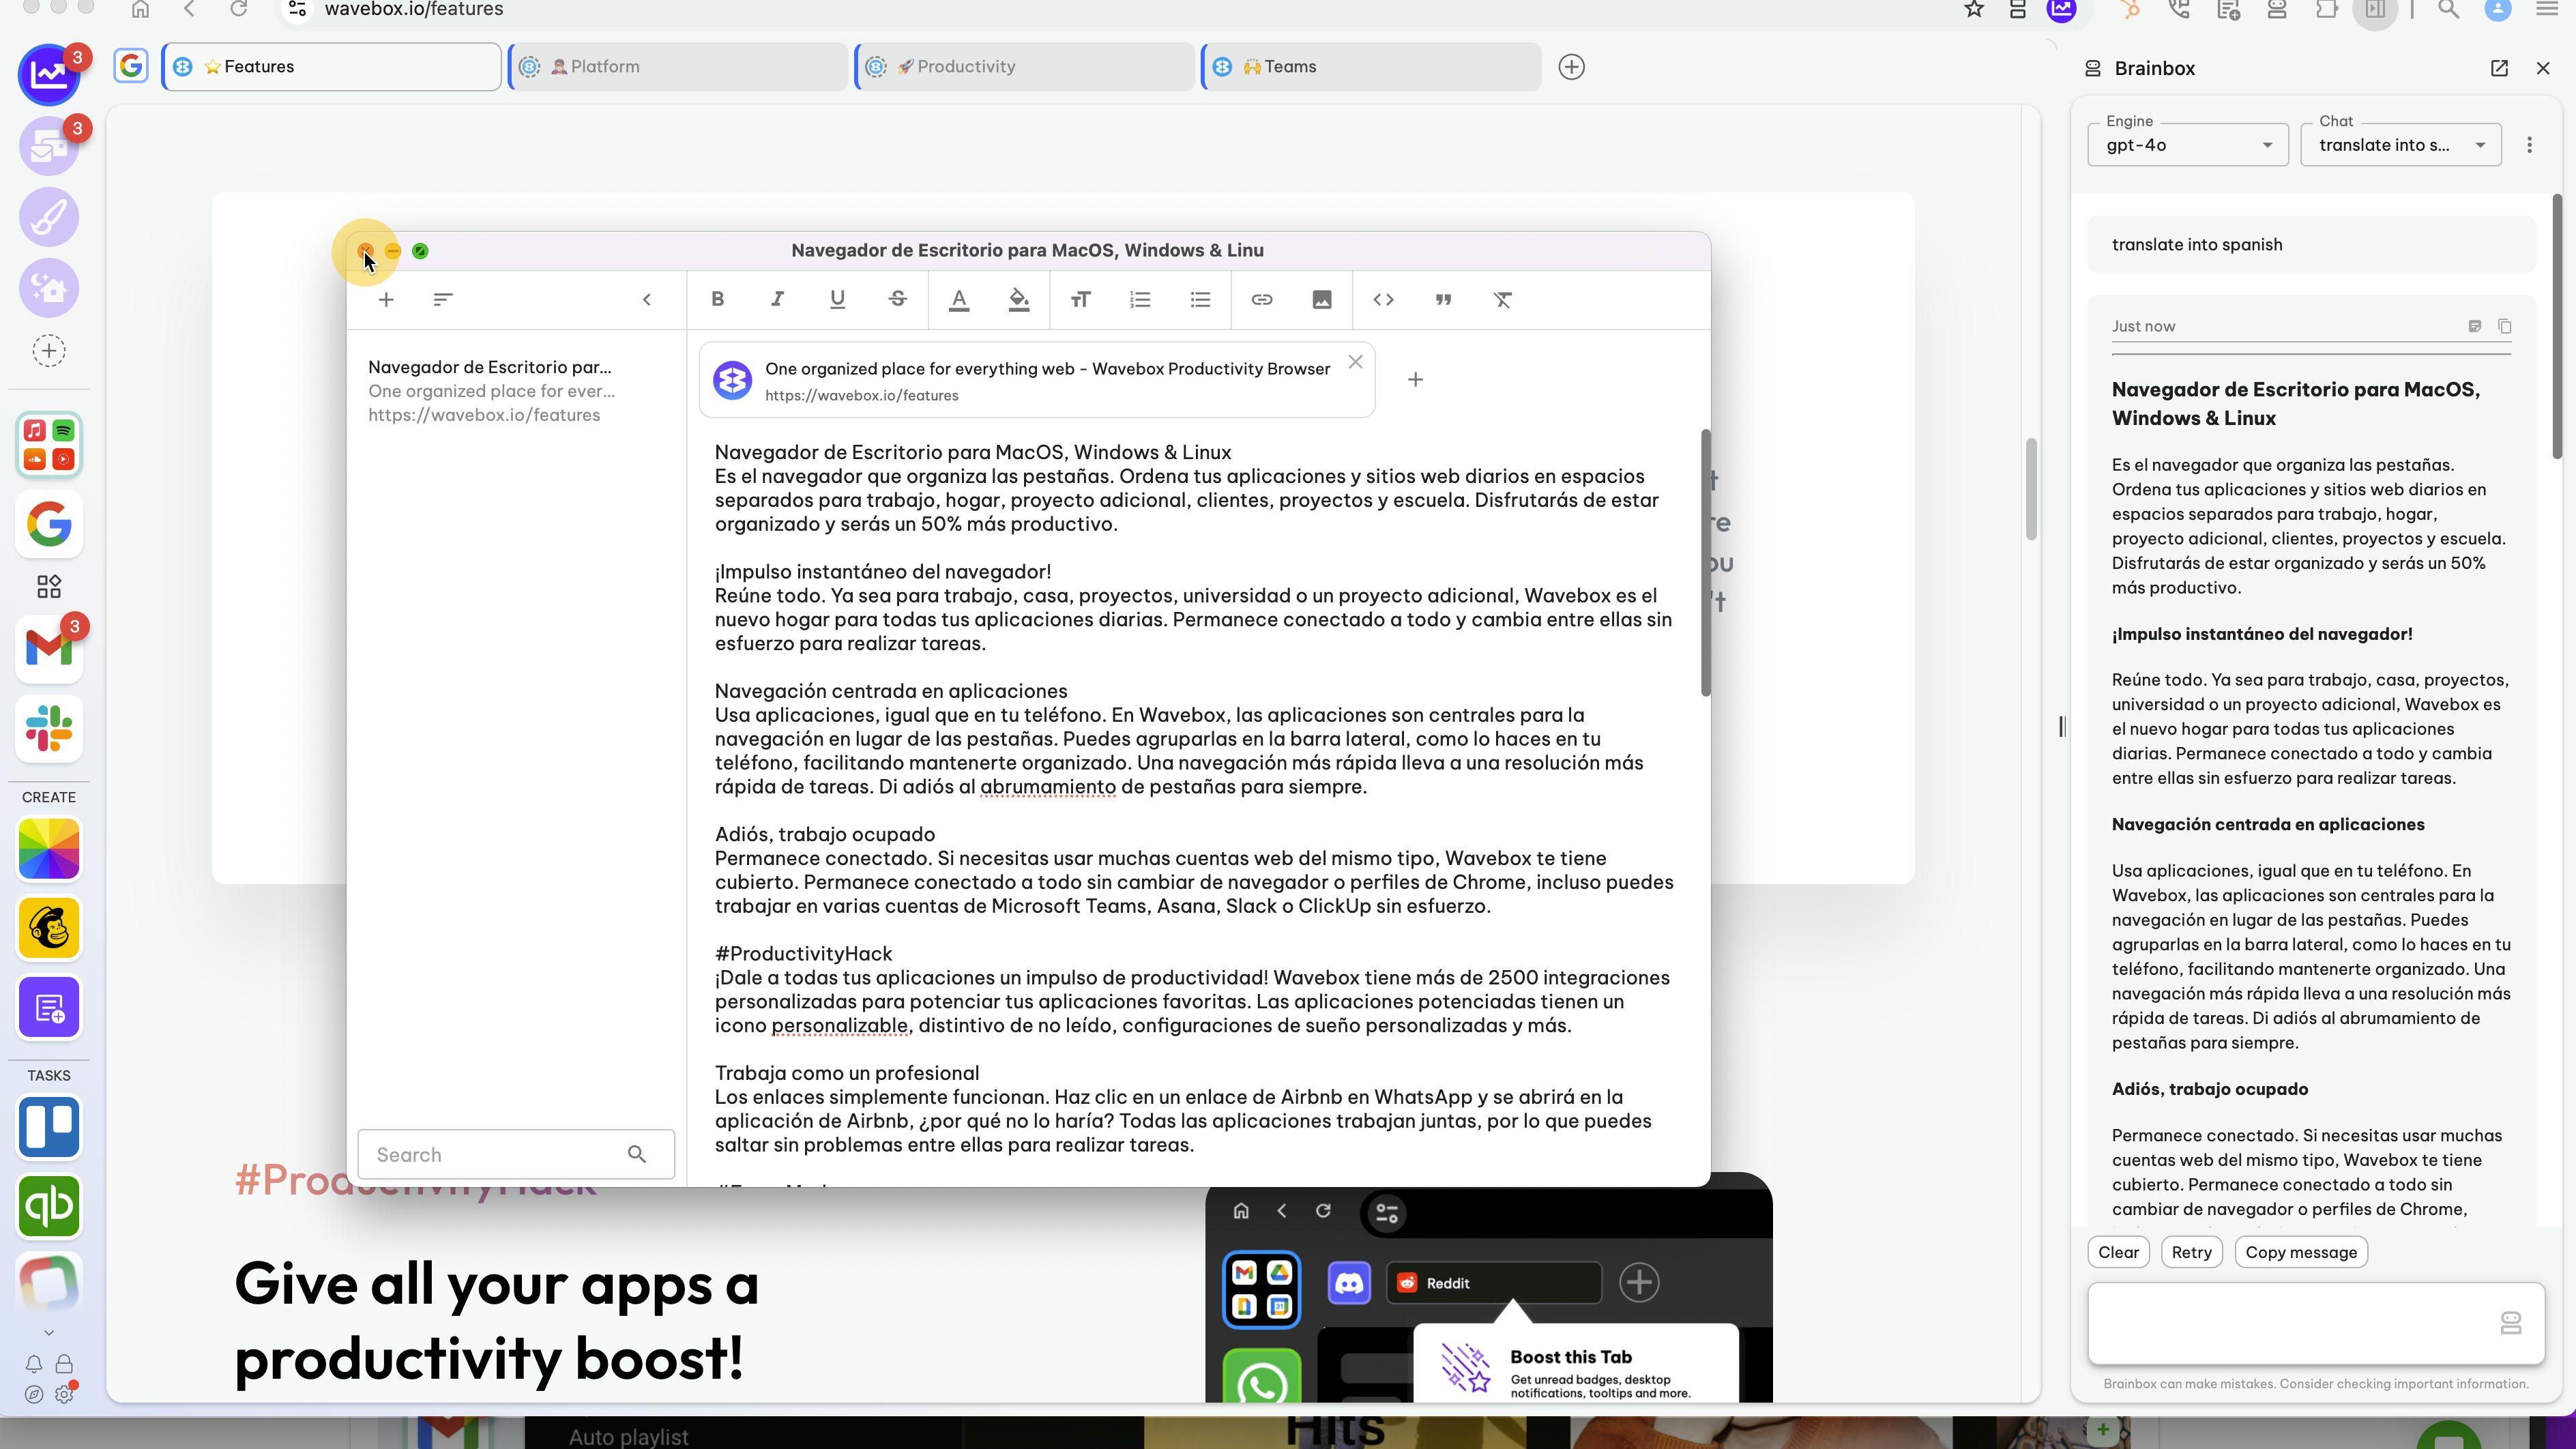
Task: Save Brainbox response as note icon
Action: pyautogui.click(x=2475, y=326)
